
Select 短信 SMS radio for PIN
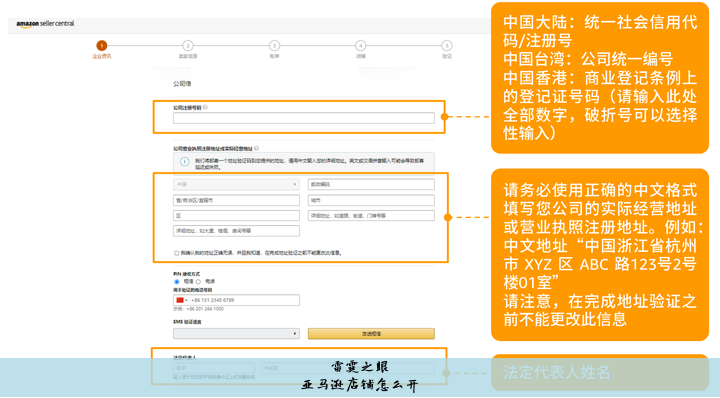click(177, 281)
